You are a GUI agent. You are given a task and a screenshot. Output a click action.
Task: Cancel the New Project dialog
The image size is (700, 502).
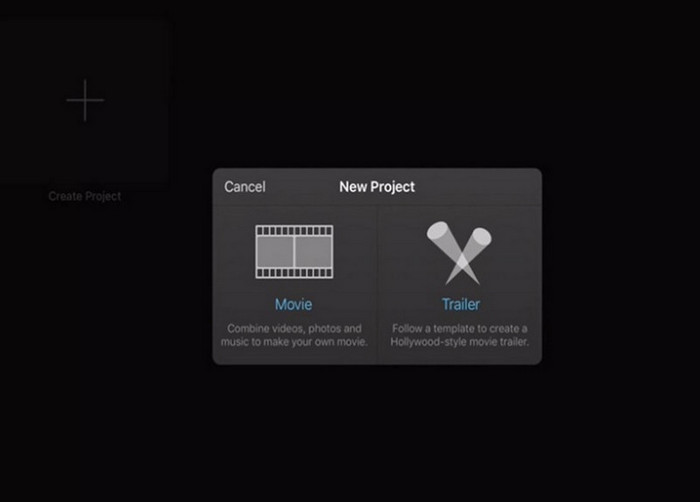(x=245, y=187)
